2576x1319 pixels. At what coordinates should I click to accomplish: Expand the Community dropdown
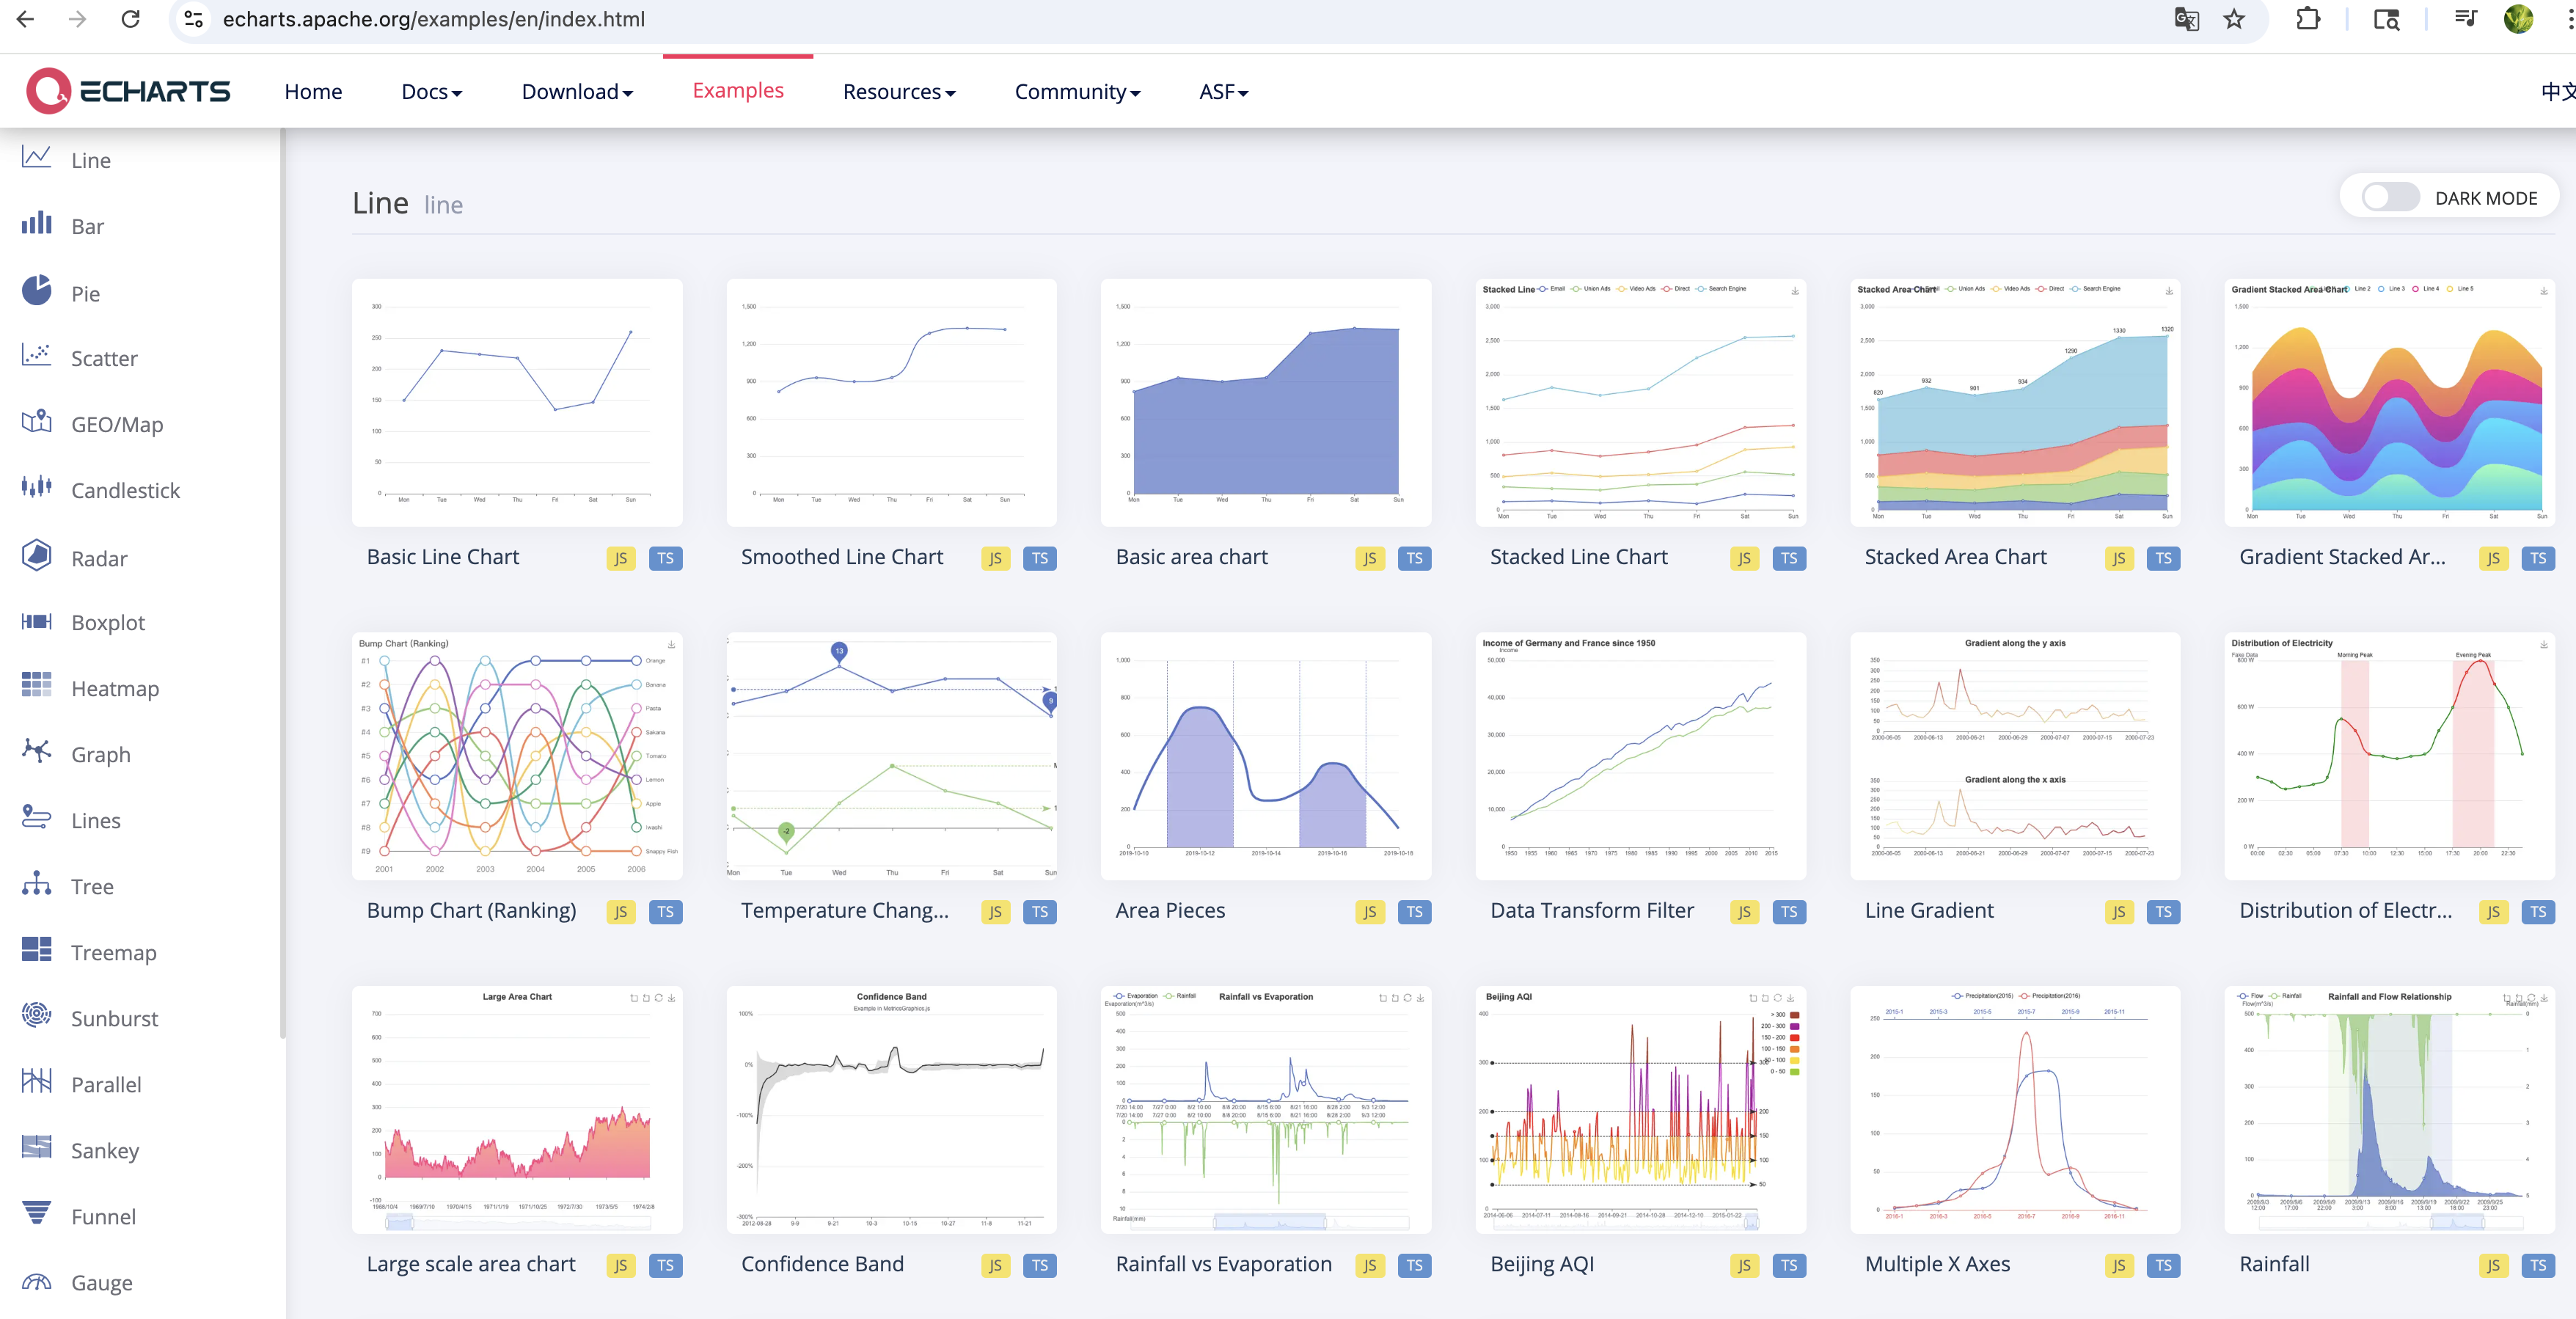coord(1076,92)
